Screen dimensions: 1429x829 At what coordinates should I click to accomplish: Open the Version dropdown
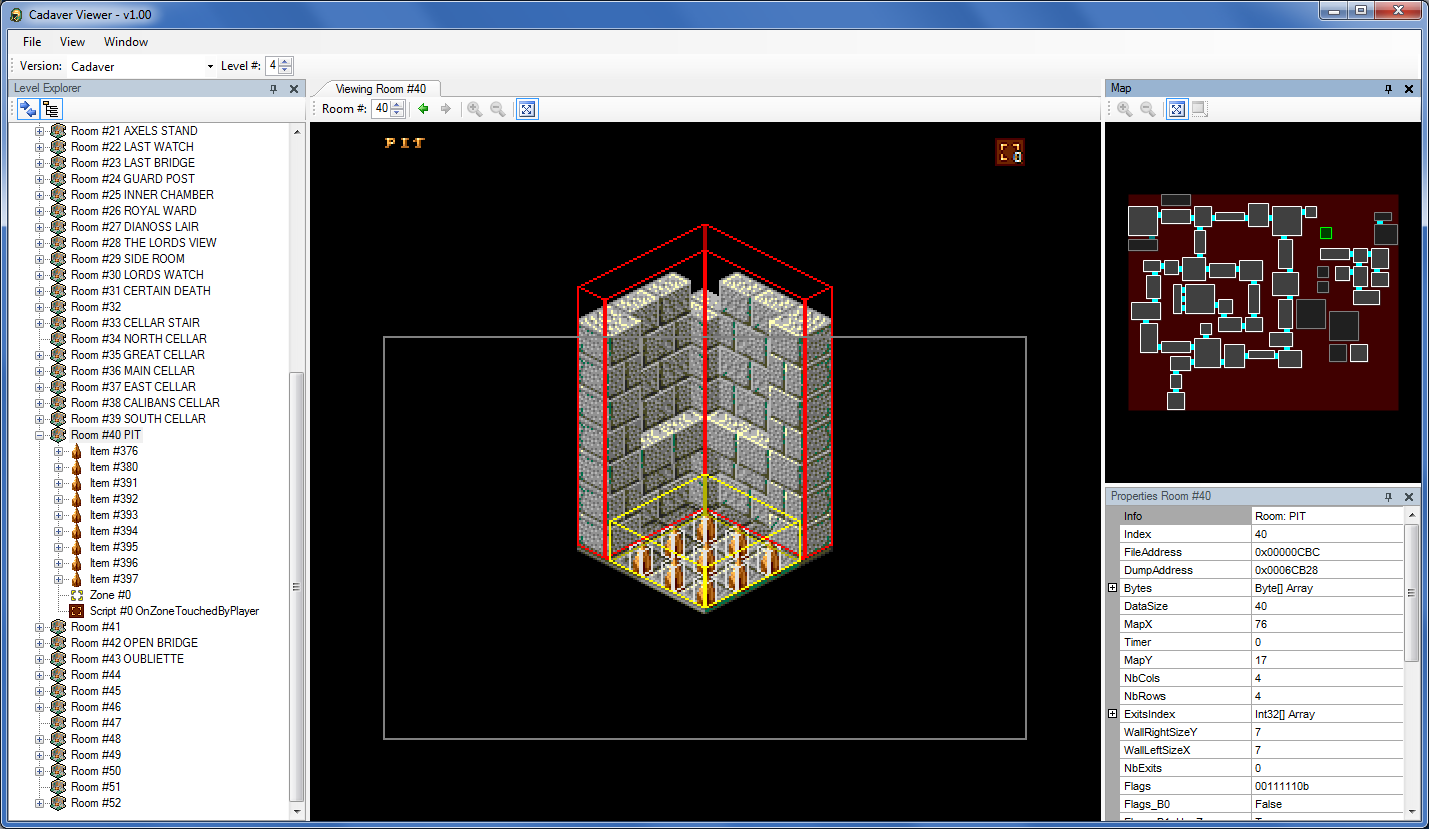(x=210, y=67)
